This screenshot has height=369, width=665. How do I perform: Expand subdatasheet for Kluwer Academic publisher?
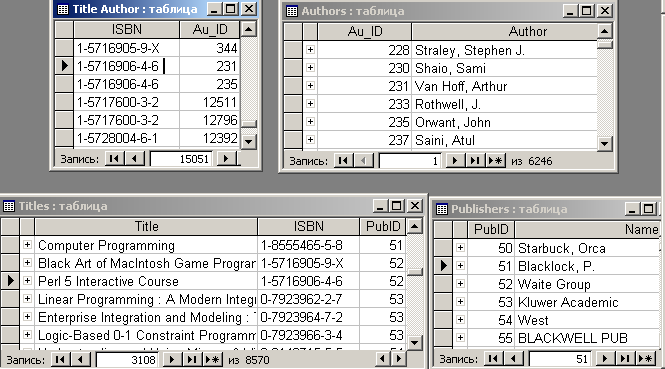point(460,302)
